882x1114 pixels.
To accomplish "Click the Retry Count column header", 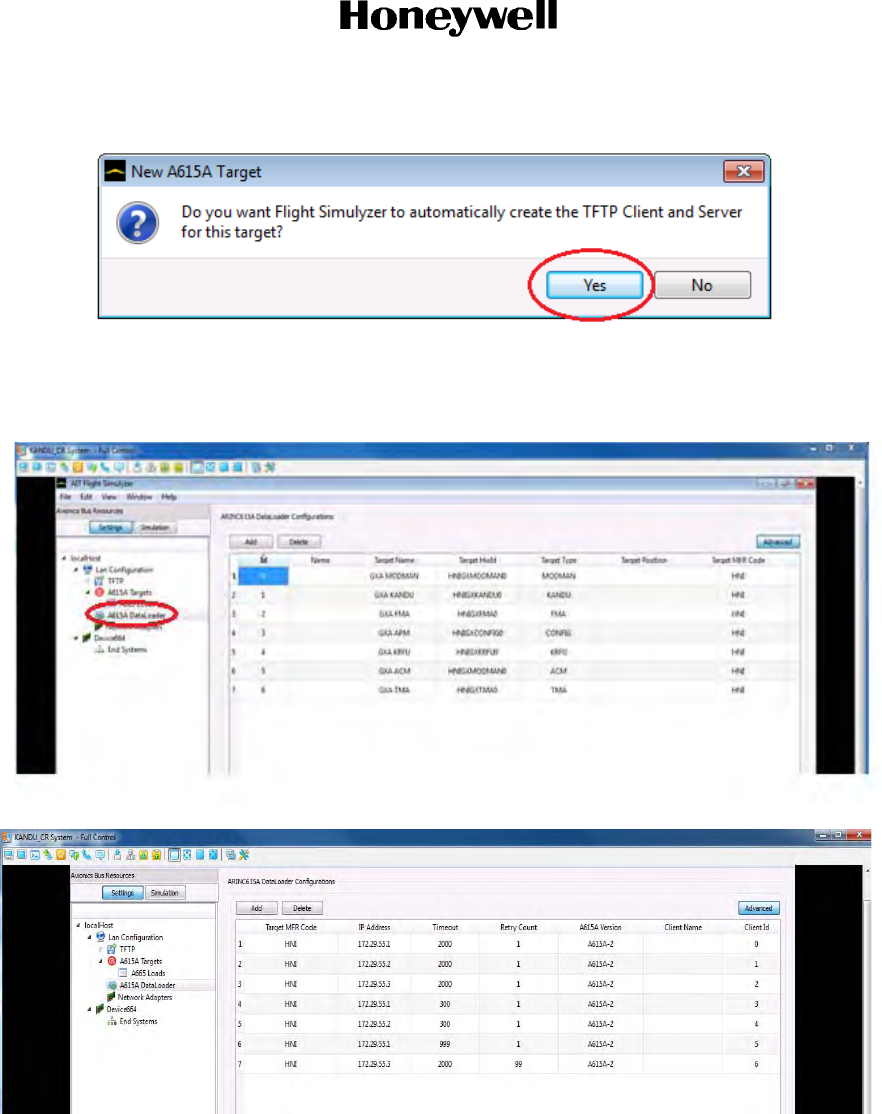I will coord(519,927).
